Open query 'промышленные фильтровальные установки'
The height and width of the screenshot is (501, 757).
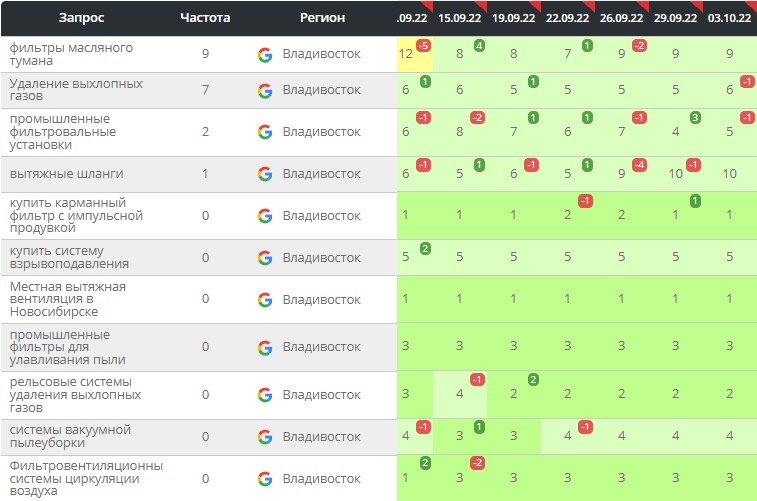pos(62,132)
